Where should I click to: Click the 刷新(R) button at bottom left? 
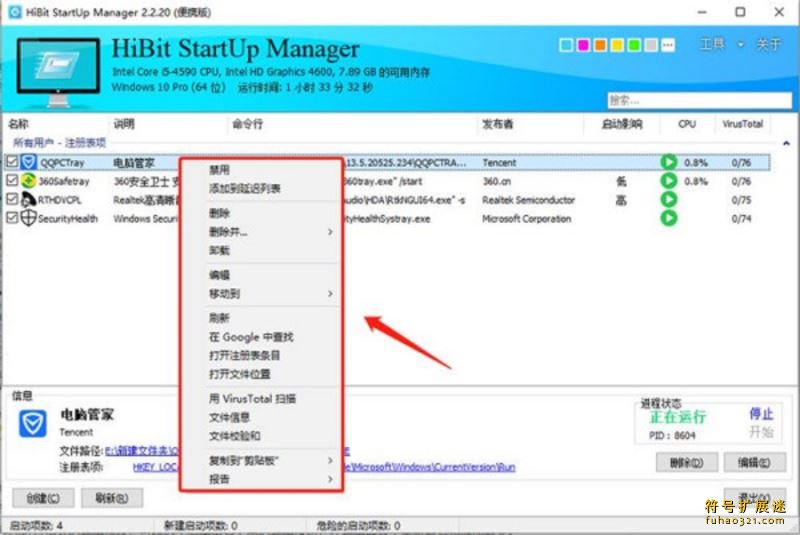tap(112, 498)
